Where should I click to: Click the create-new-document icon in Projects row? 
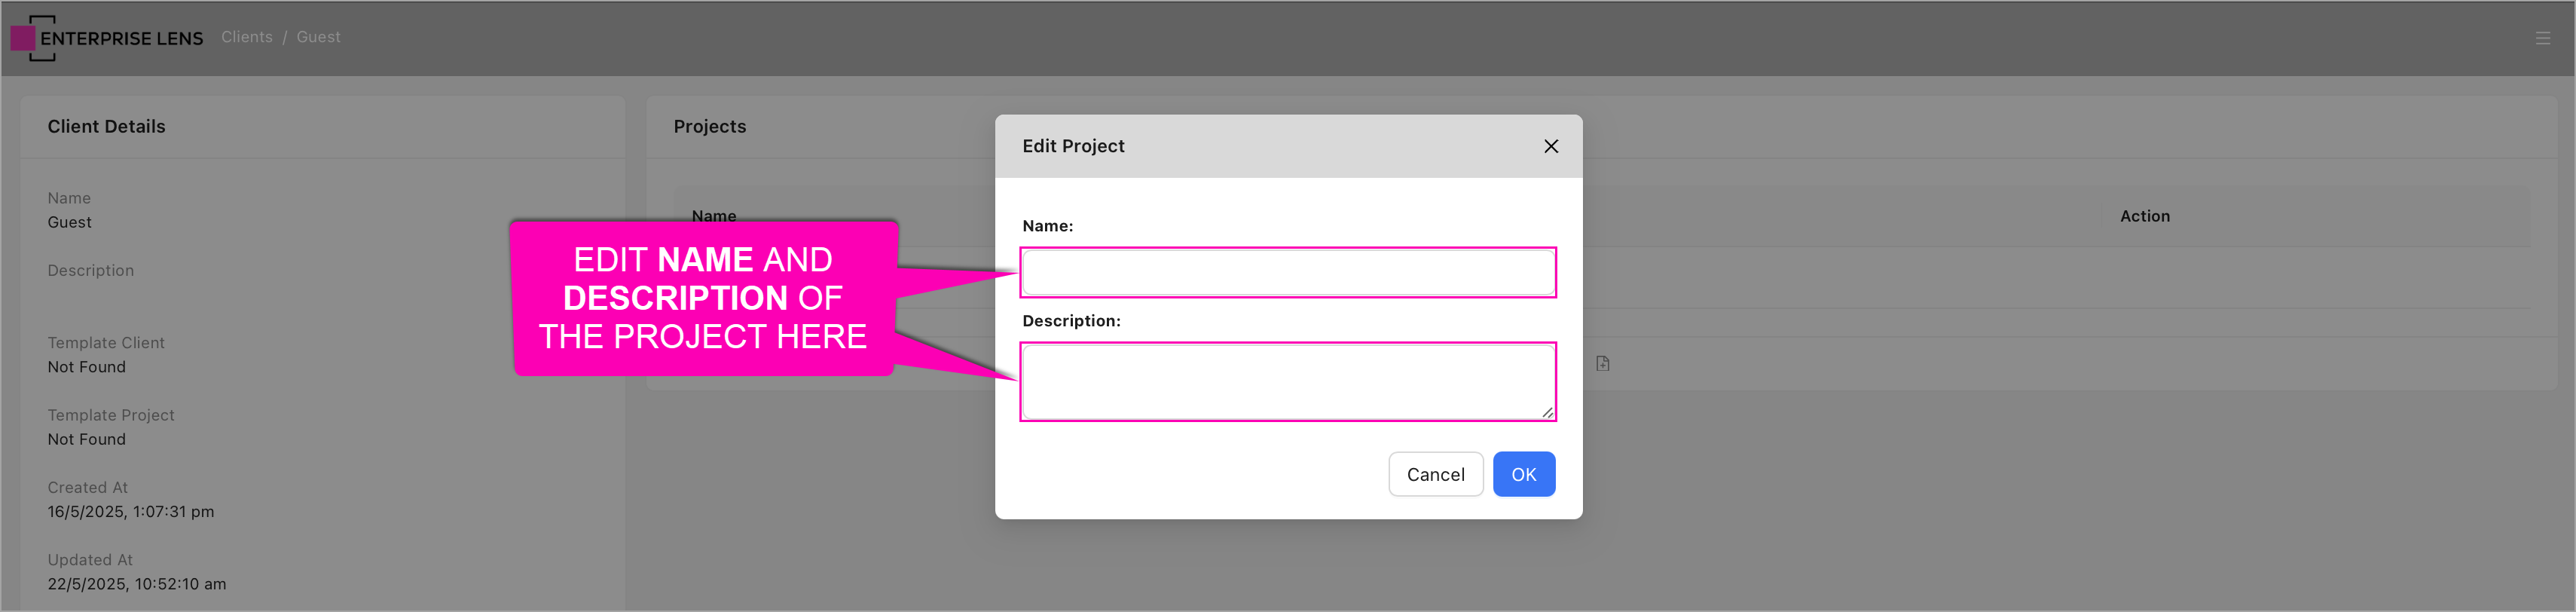point(1604,363)
